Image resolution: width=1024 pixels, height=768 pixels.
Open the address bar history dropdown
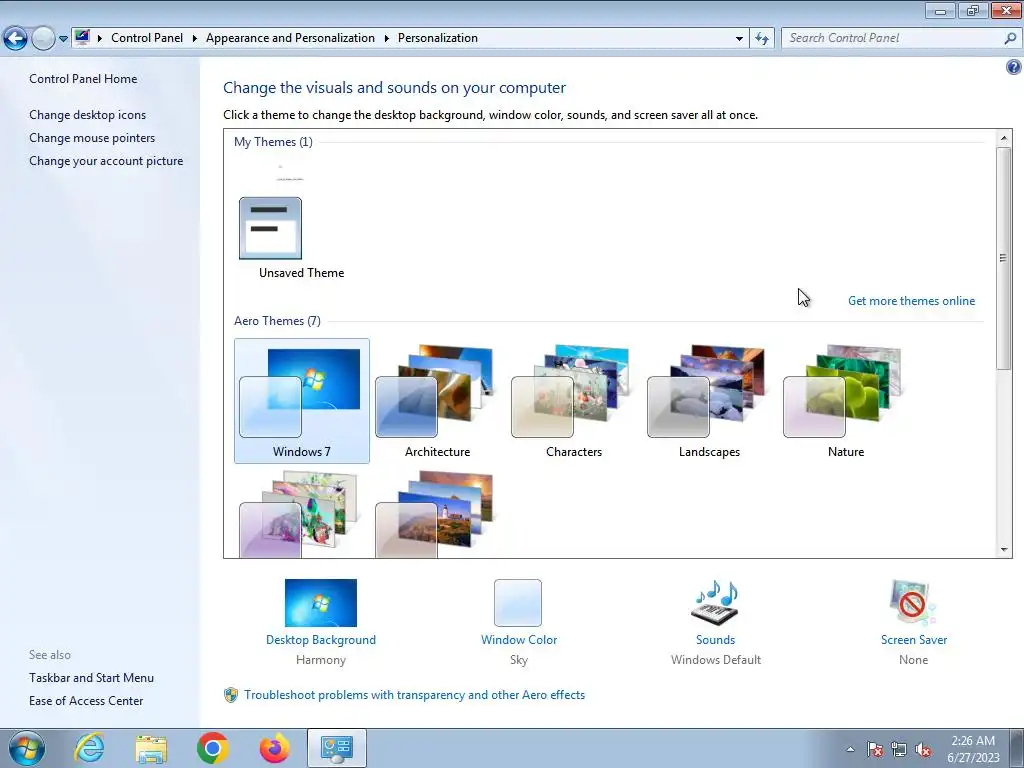(x=739, y=39)
